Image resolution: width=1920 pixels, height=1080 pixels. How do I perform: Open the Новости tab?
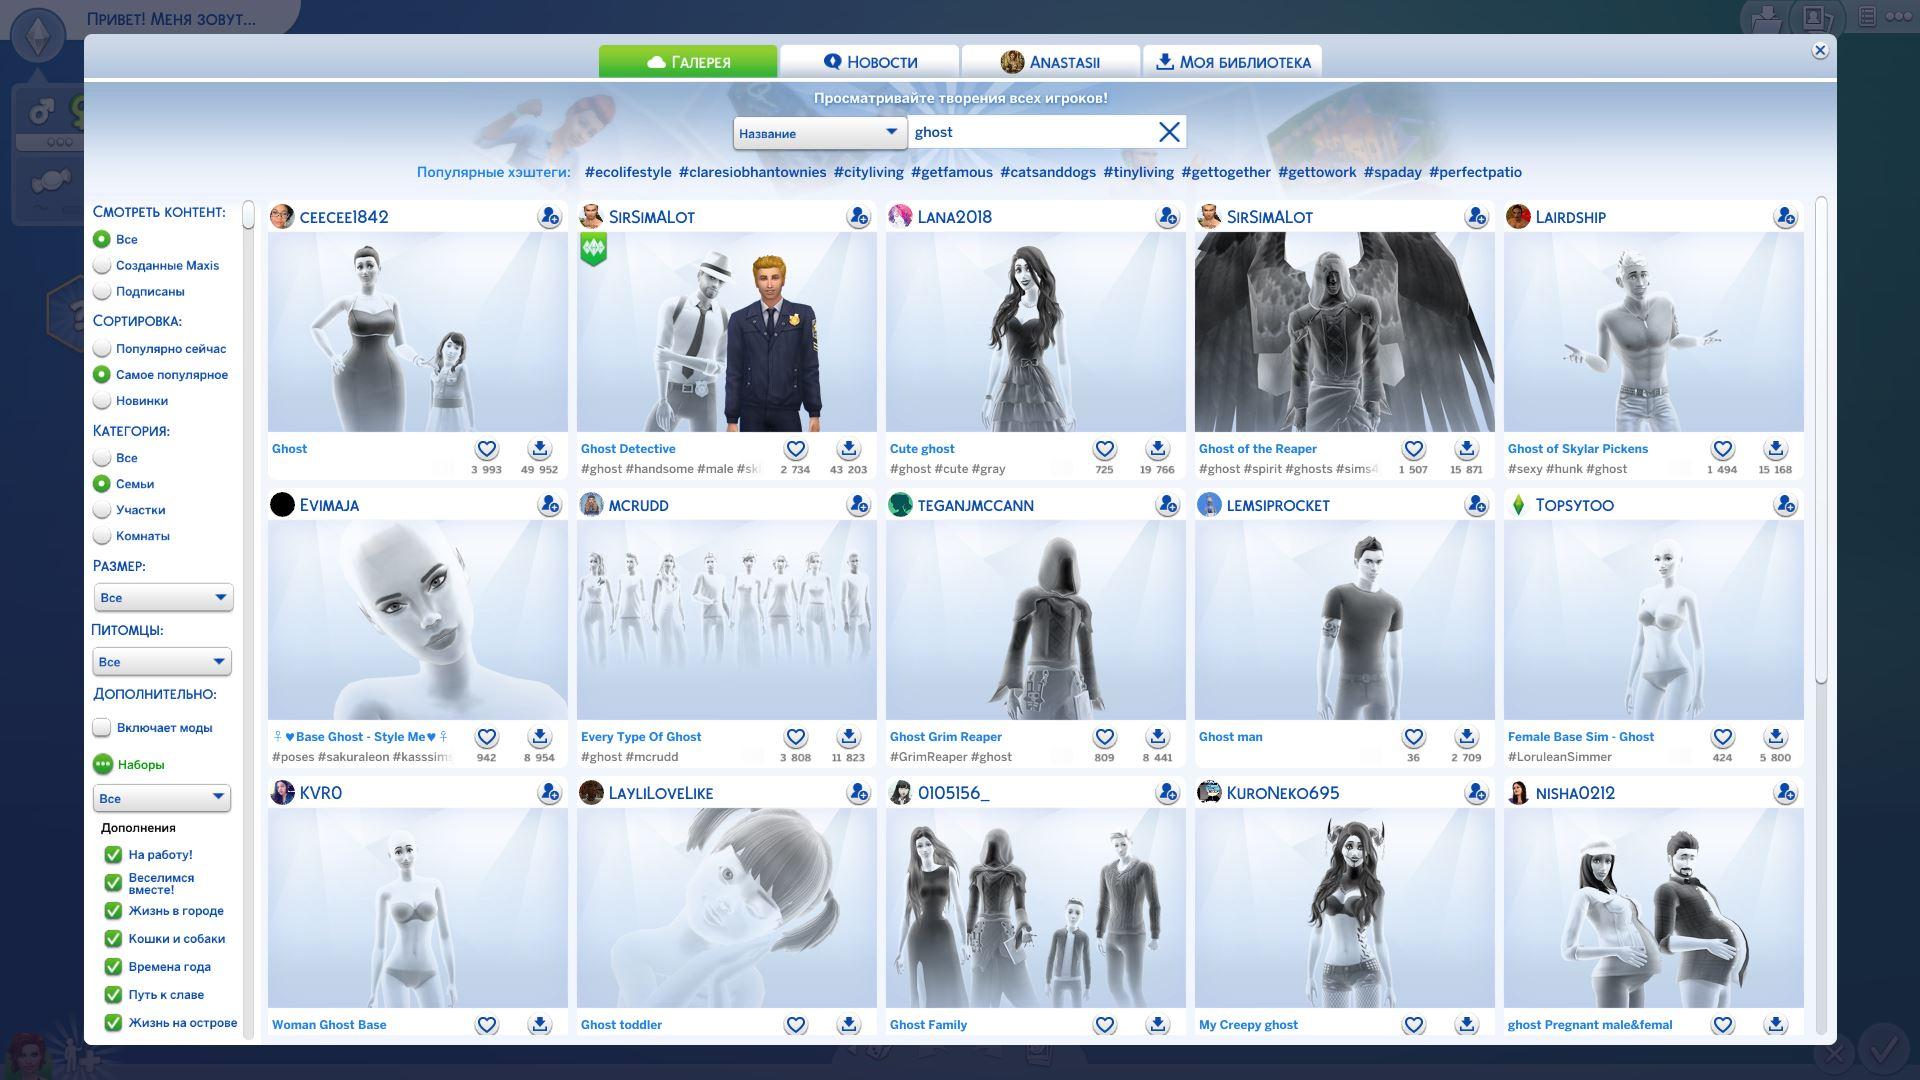coord(870,62)
